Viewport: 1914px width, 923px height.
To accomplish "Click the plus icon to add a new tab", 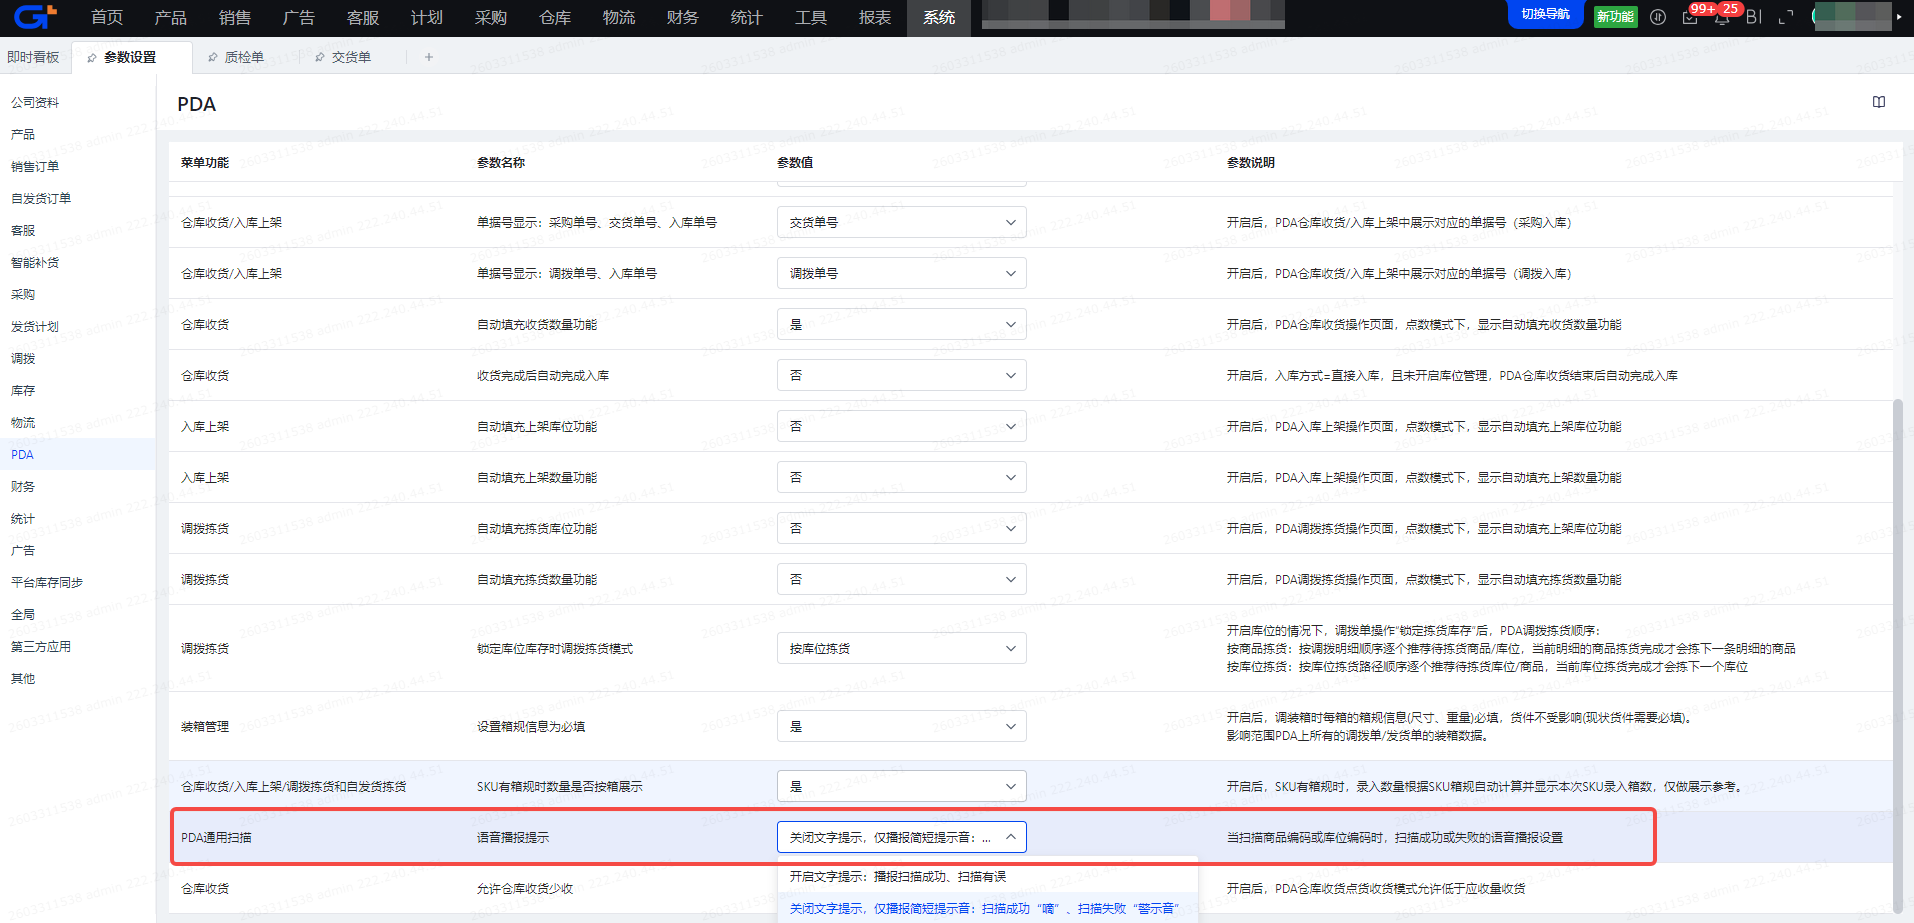I will pos(429,57).
